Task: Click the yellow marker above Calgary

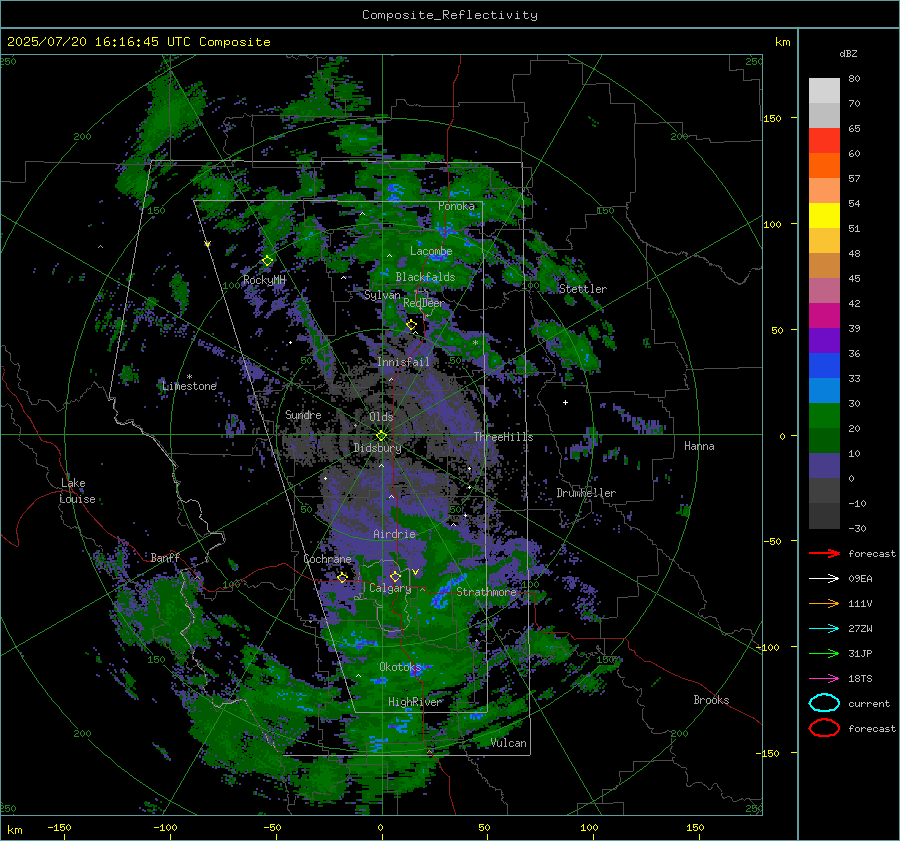Action: (x=395, y=576)
